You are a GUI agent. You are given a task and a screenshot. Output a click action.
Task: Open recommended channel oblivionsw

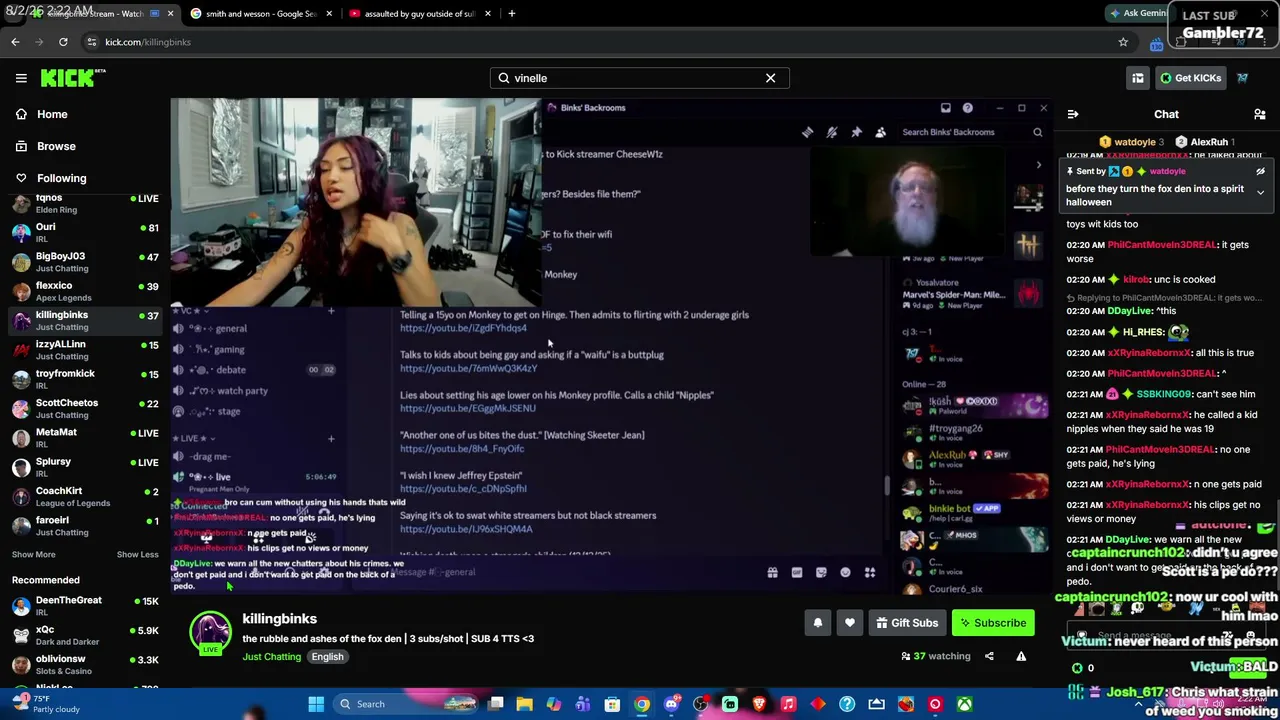click(85, 665)
